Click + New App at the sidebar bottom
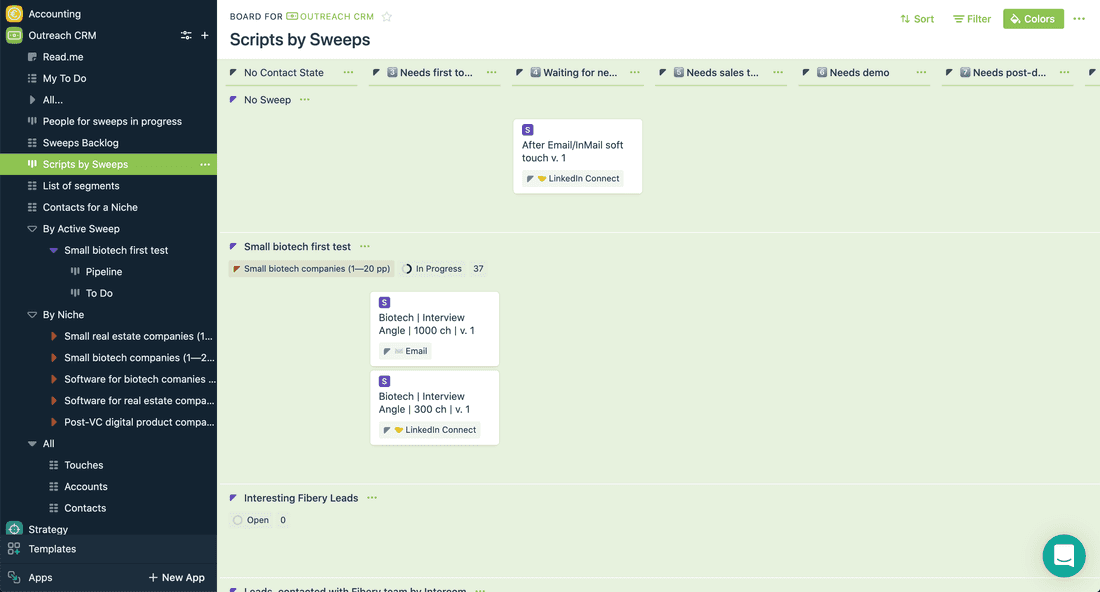This screenshot has width=1100, height=592. click(176, 577)
